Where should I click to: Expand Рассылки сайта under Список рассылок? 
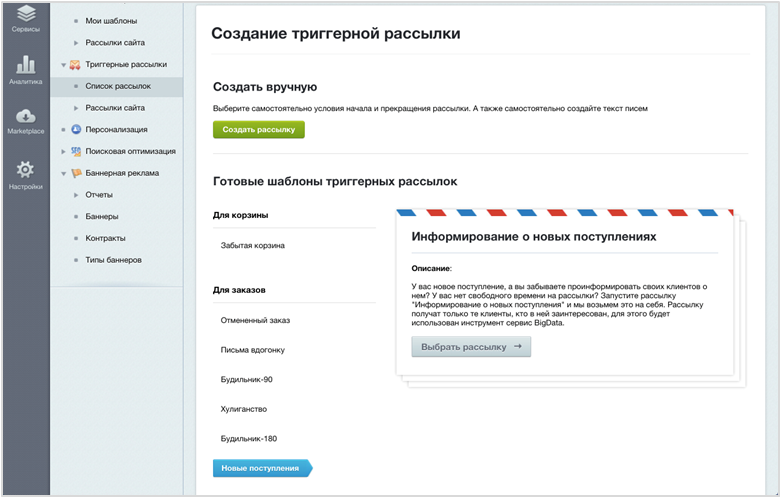coord(76,108)
